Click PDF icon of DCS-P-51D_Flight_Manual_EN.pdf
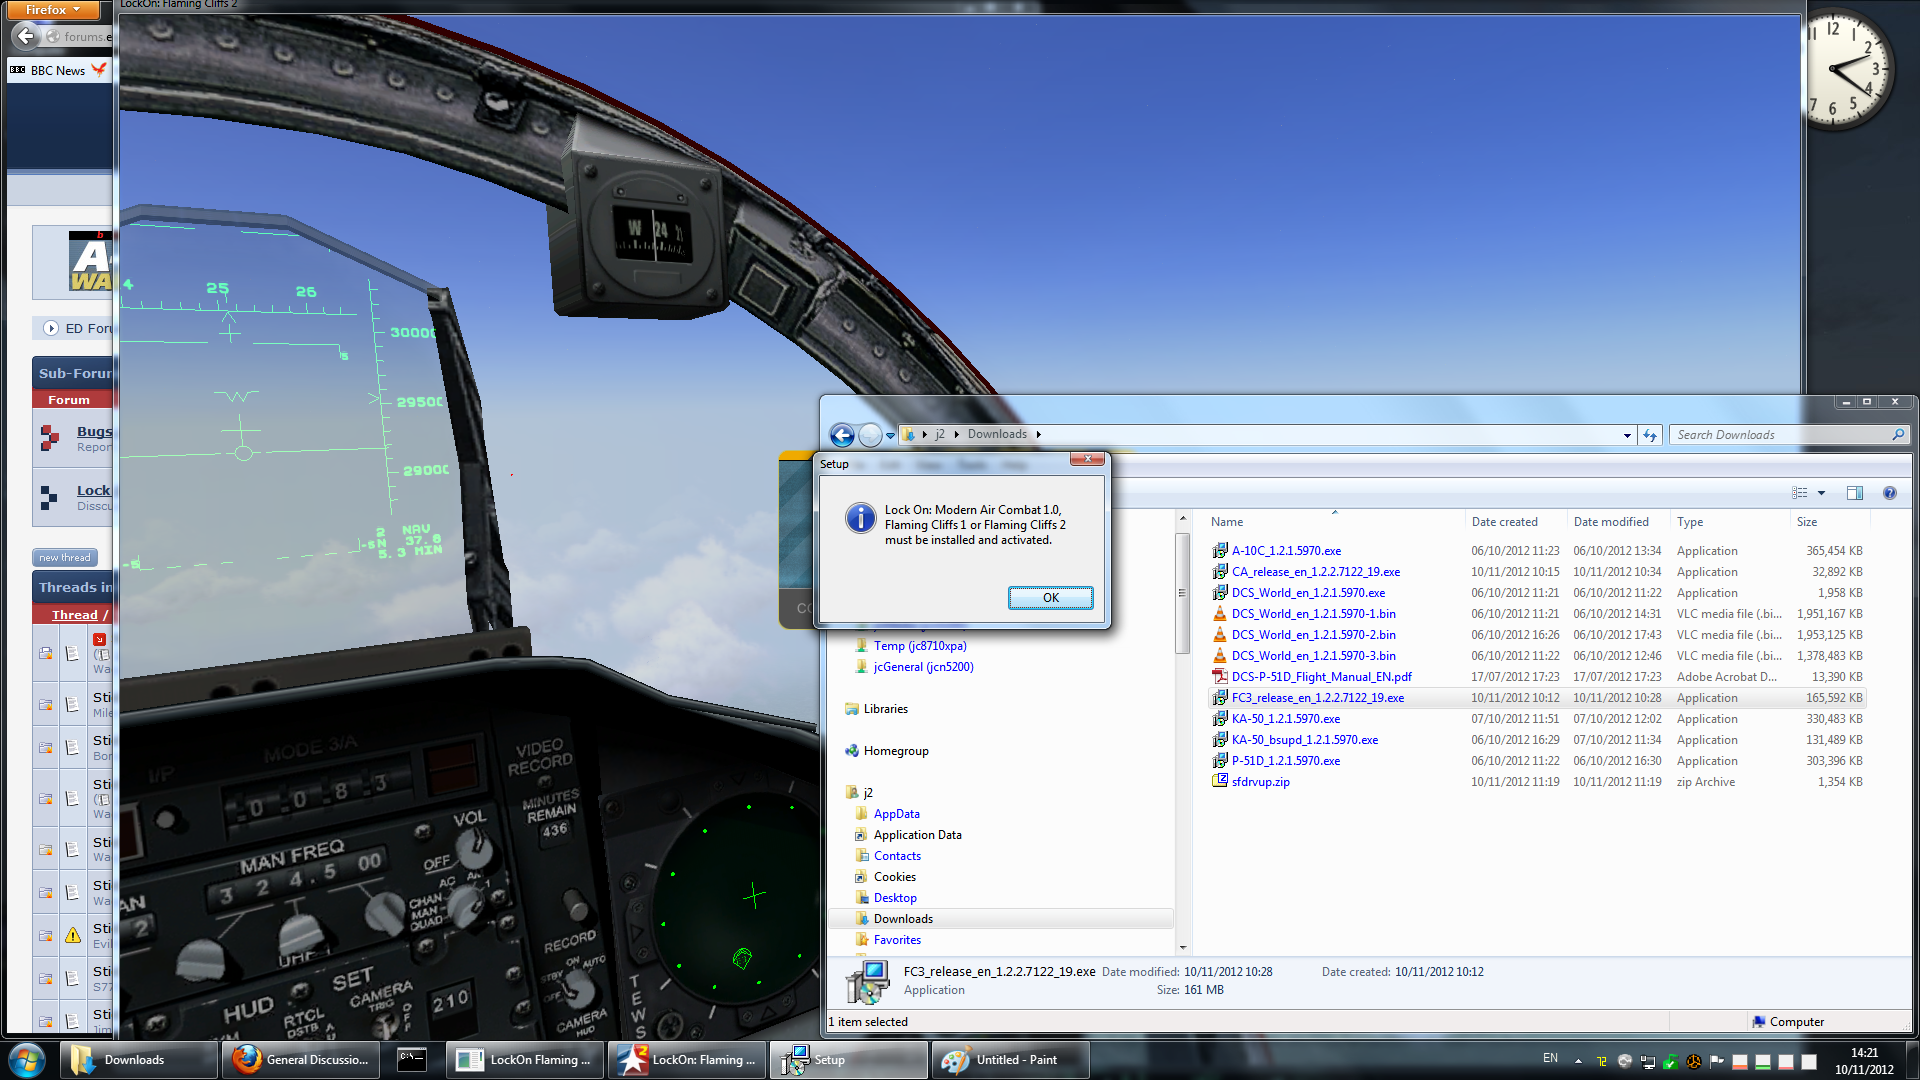 click(1220, 677)
